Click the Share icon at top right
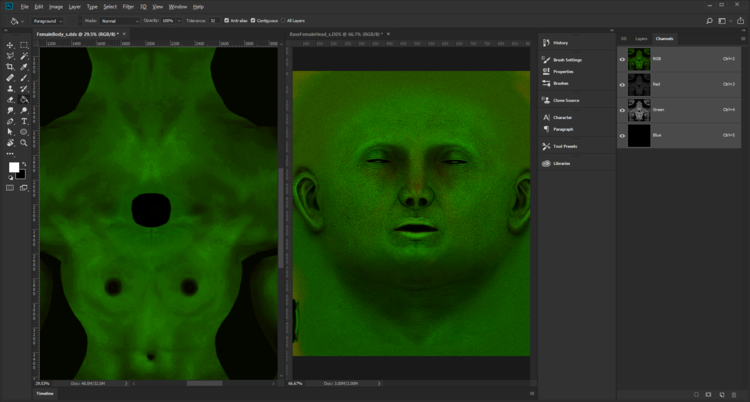 [740, 21]
